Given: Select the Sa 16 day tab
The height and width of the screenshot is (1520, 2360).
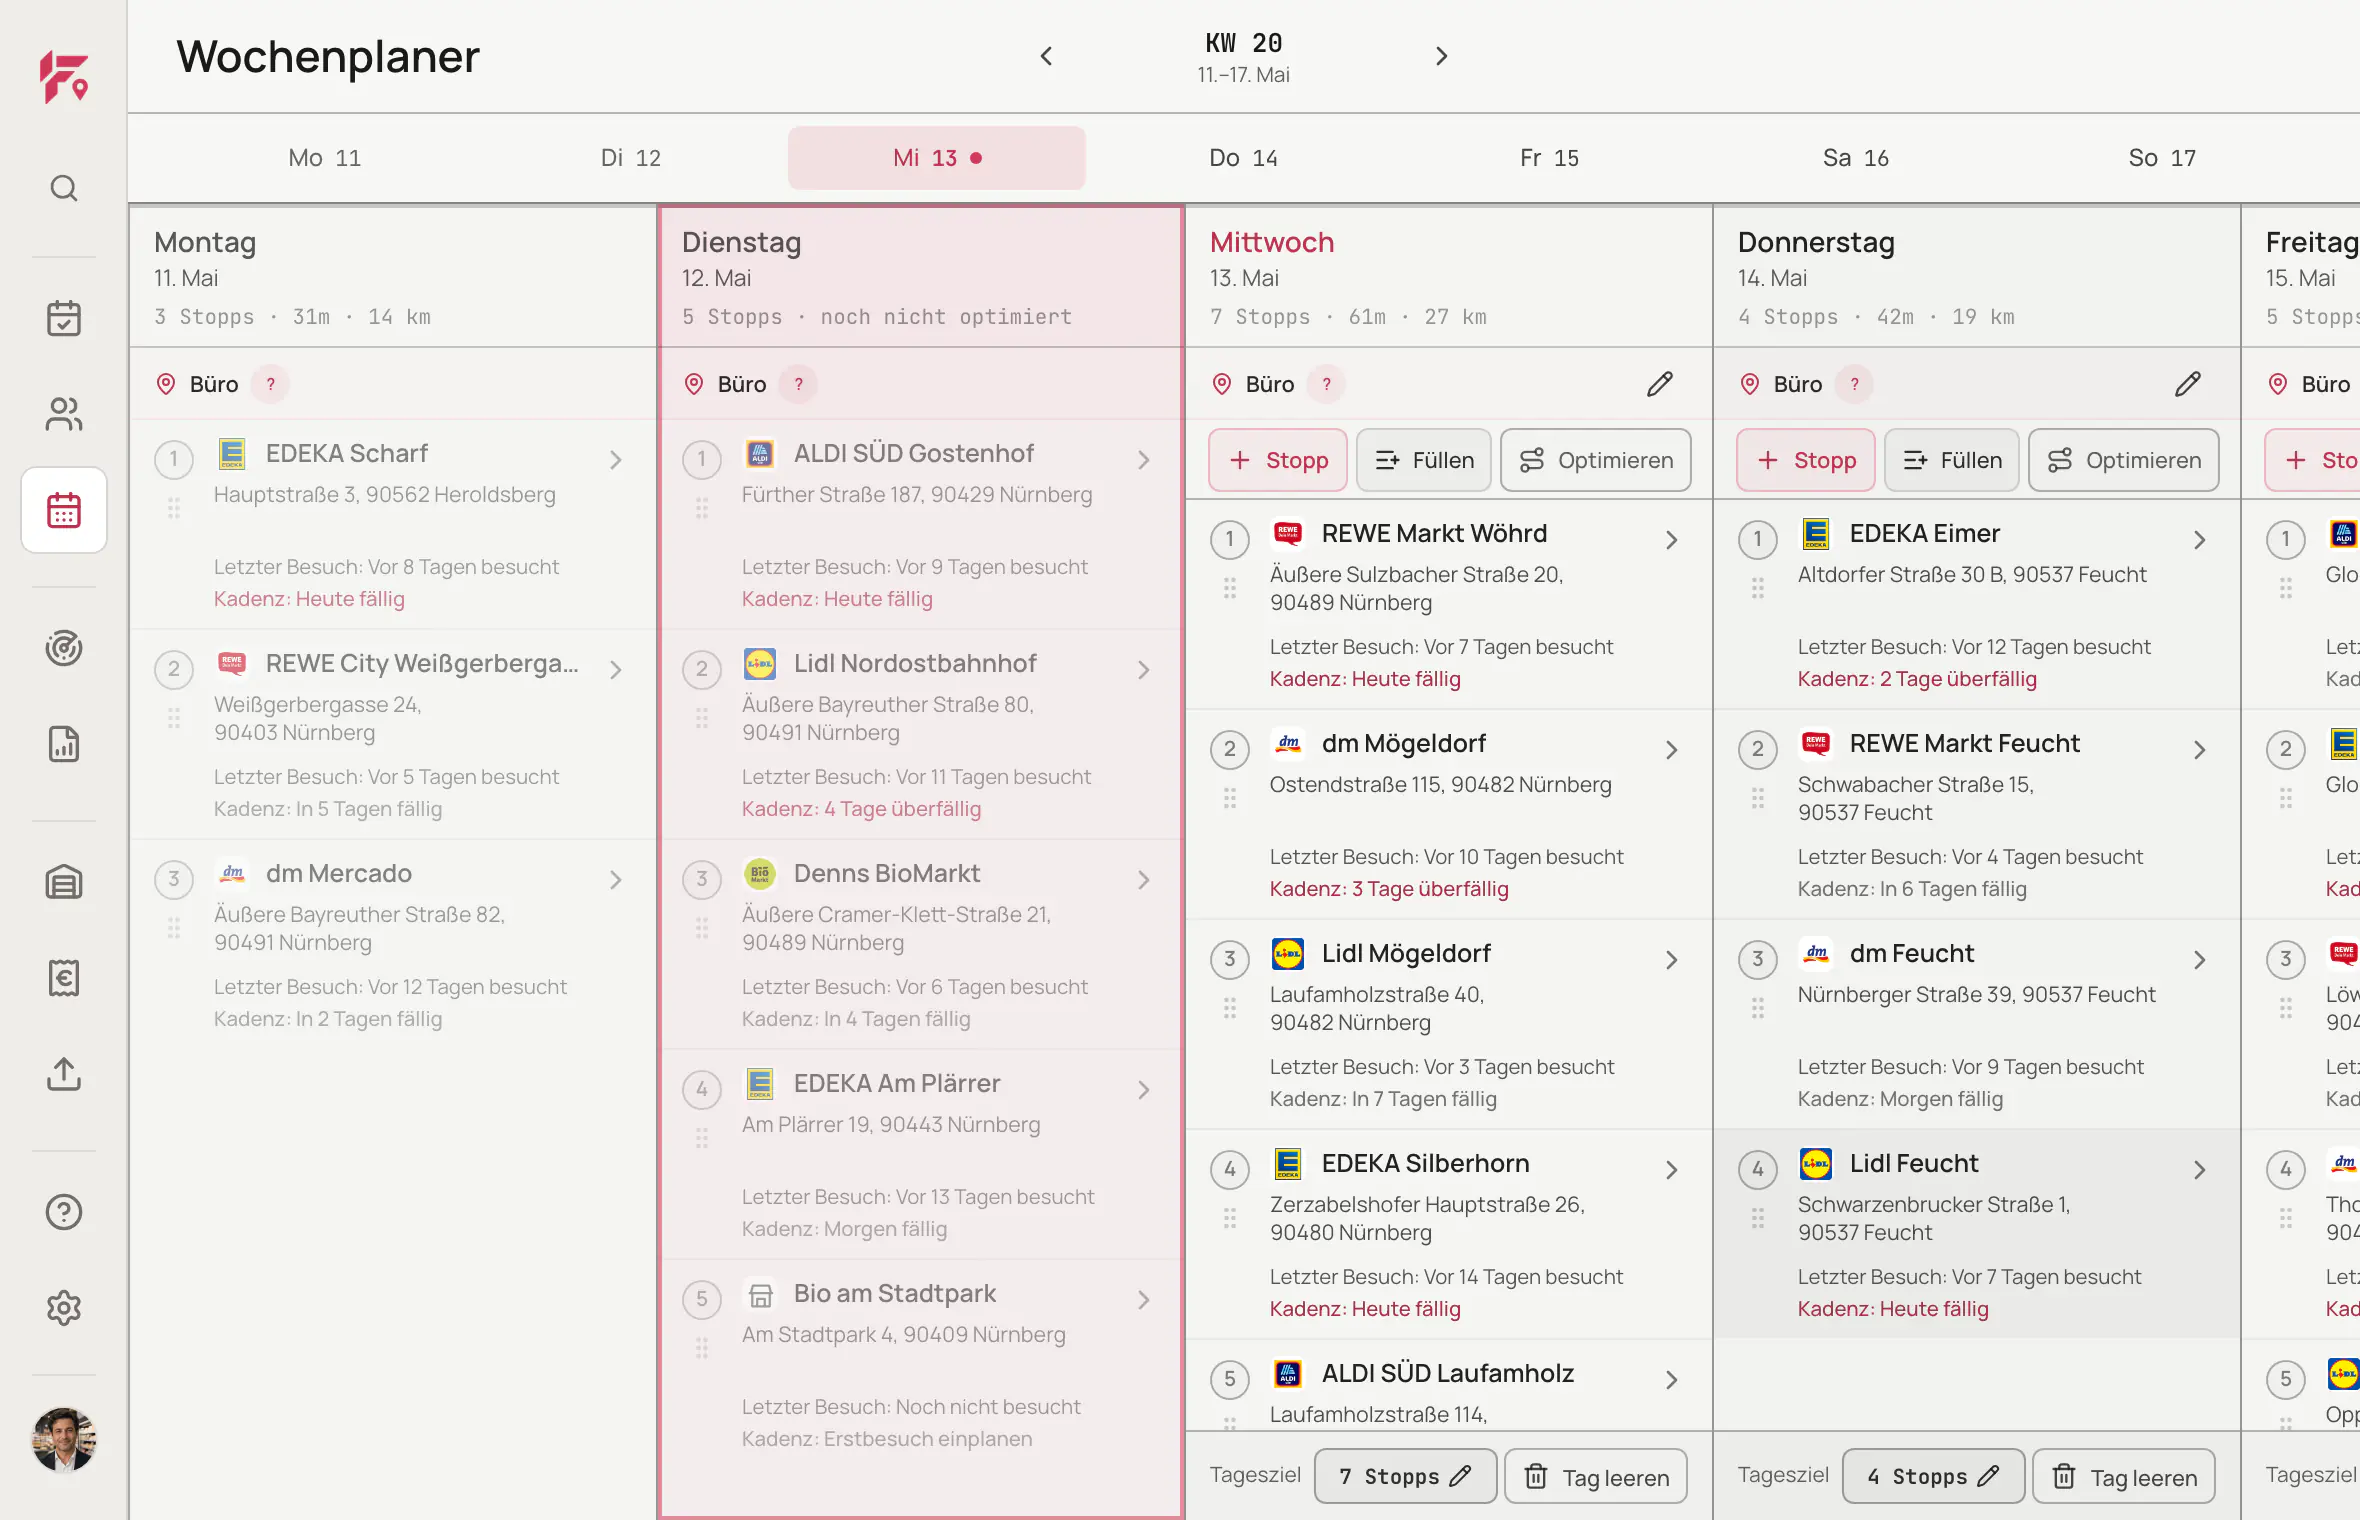Looking at the screenshot, I should click(1855, 158).
